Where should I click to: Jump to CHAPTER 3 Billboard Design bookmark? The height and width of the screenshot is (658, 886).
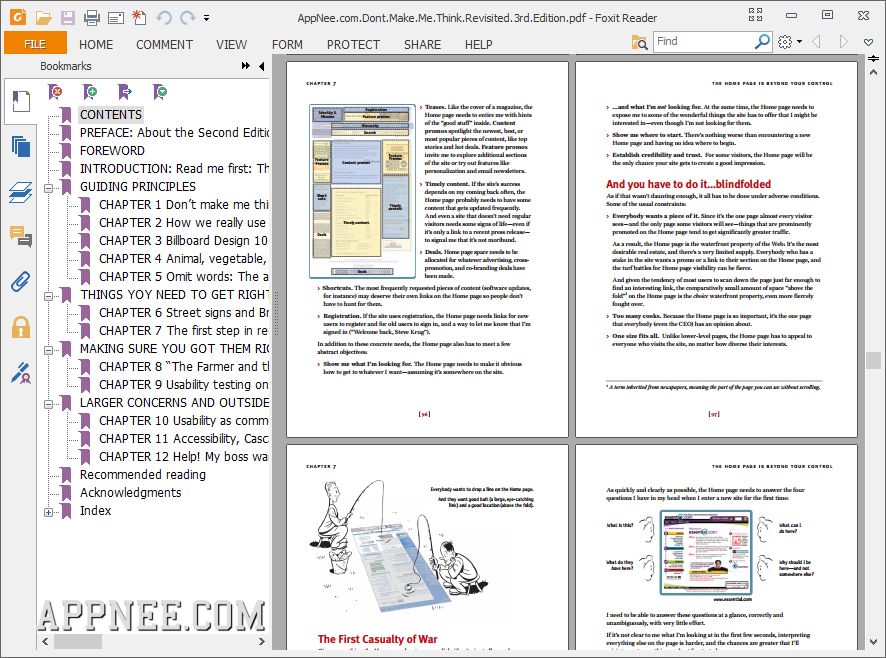coord(183,241)
